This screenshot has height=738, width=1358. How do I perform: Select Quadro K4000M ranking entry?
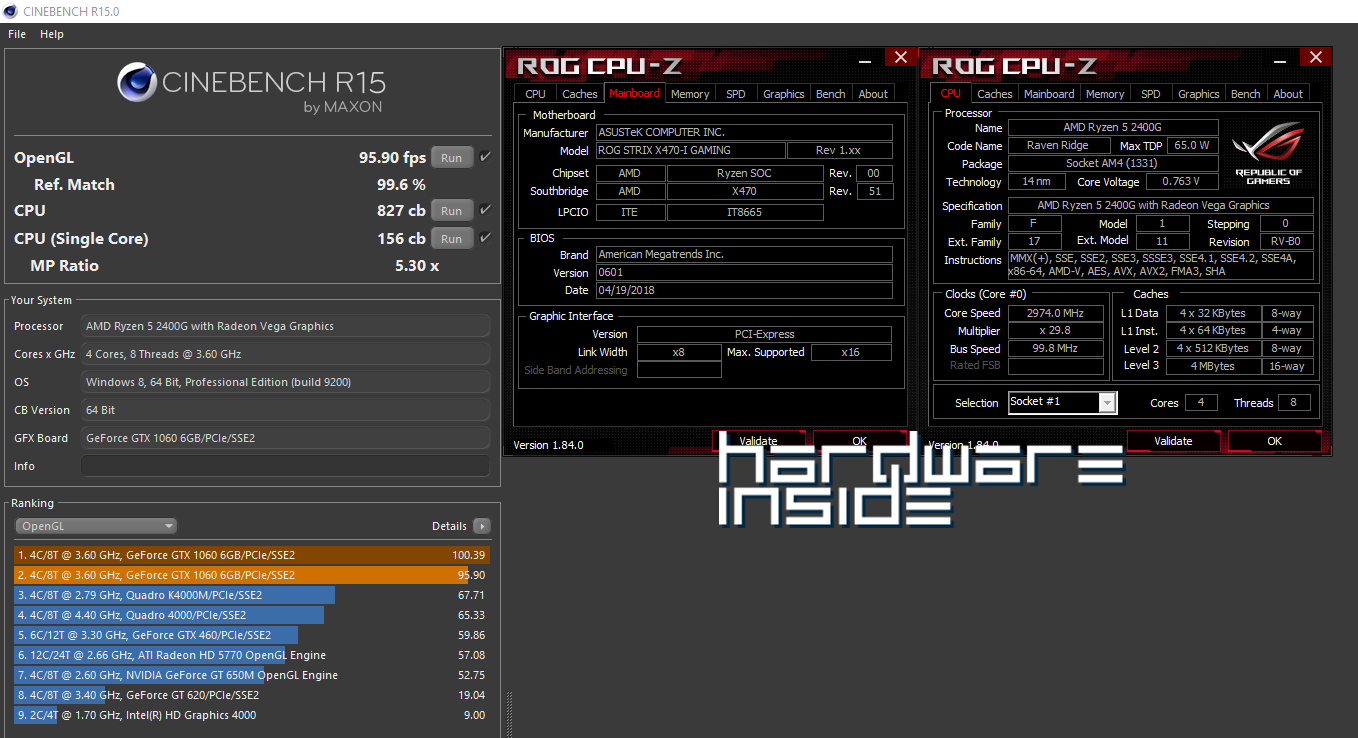(x=252, y=595)
